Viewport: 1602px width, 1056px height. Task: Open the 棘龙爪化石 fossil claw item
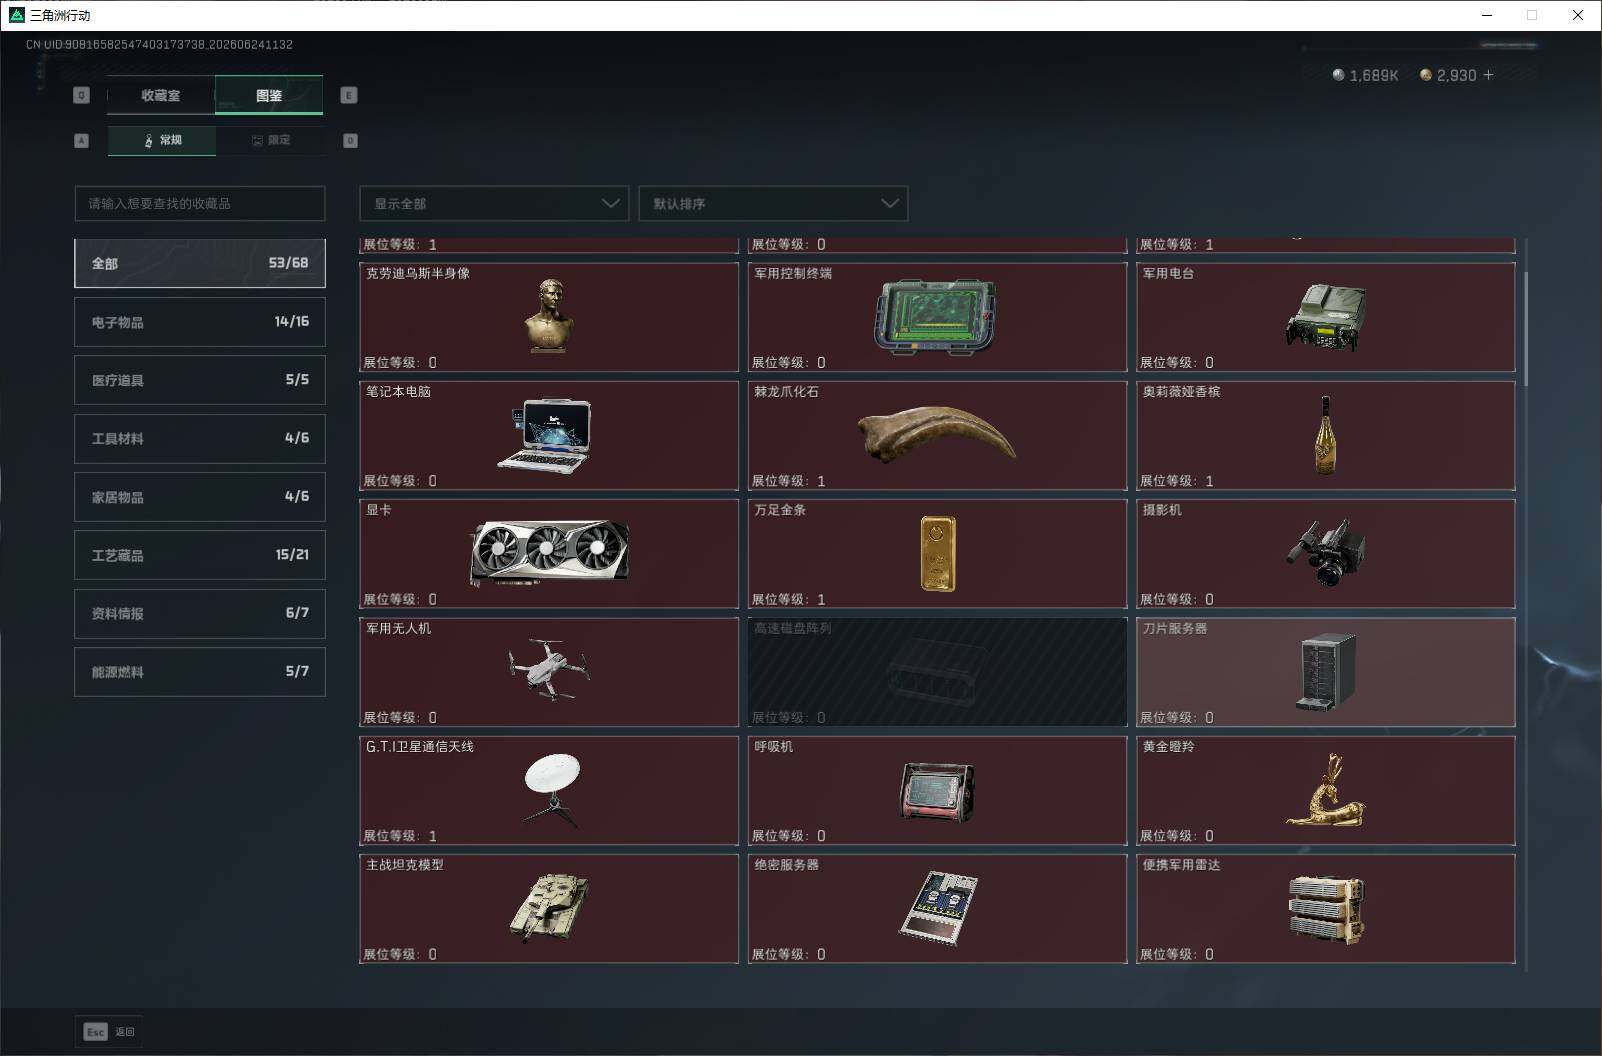pos(937,435)
